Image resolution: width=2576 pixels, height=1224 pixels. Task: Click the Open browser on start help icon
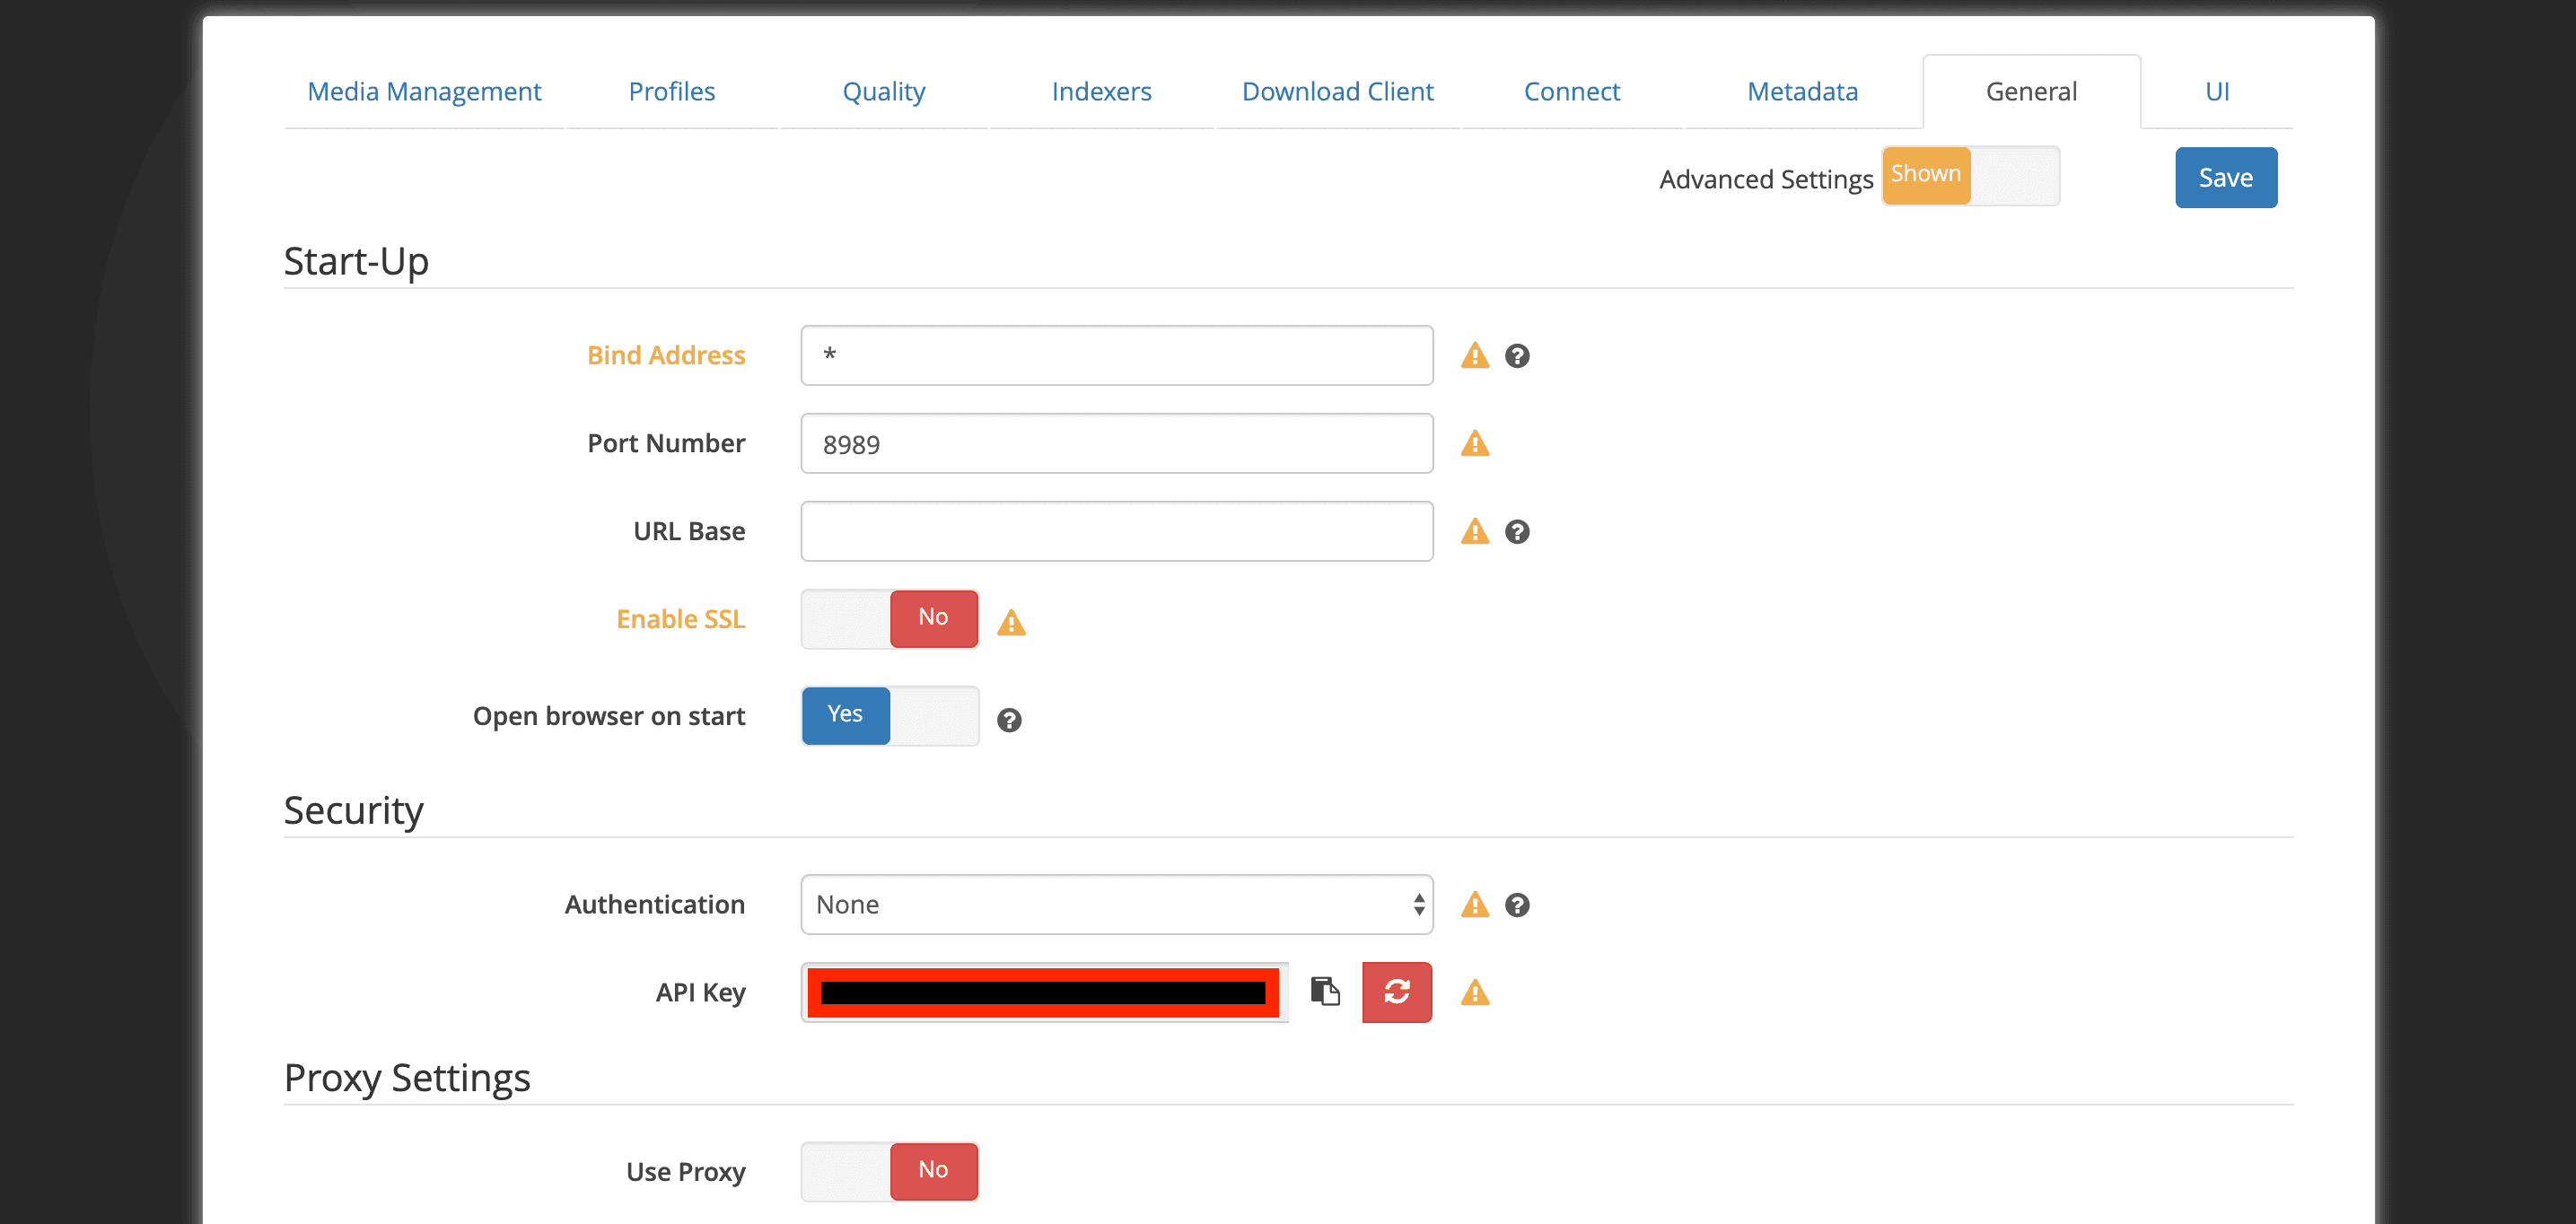click(x=1010, y=719)
